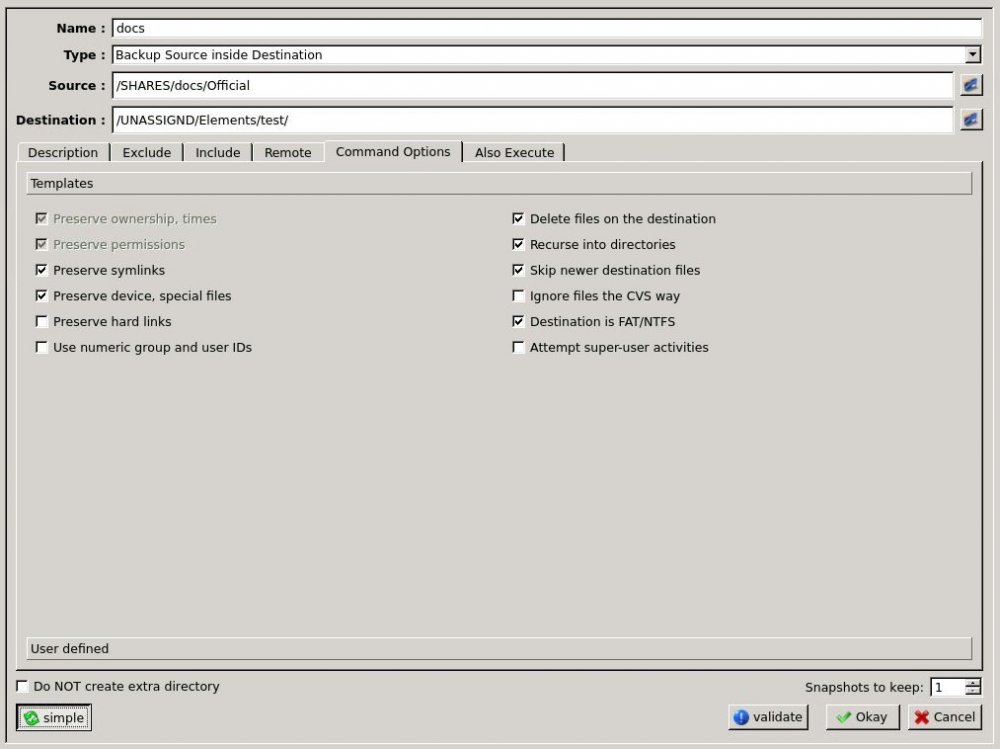Open the Remote tab
Viewport: 1000px width, 749px height.
[x=288, y=152]
